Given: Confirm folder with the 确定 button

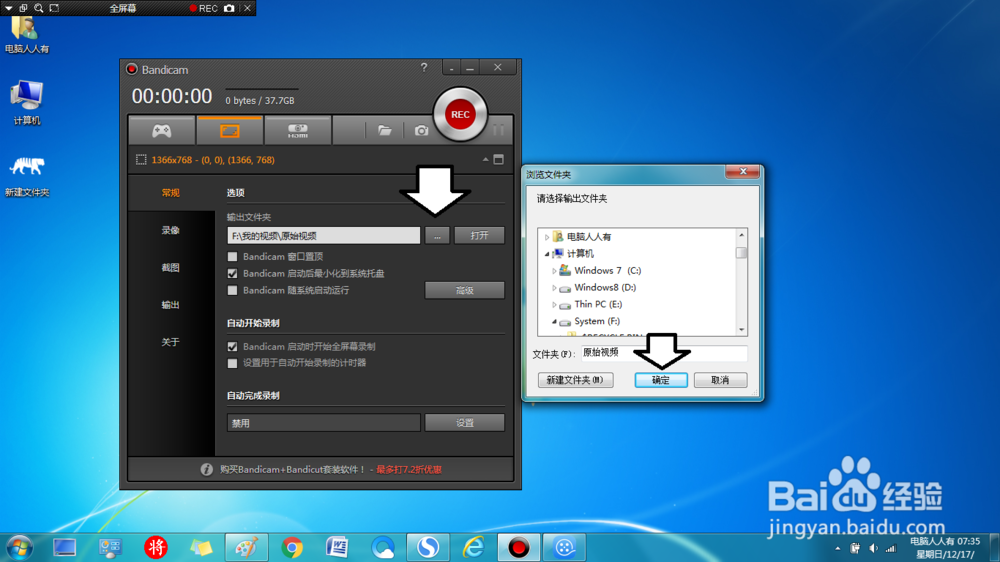Looking at the screenshot, I should coord(661,380).
